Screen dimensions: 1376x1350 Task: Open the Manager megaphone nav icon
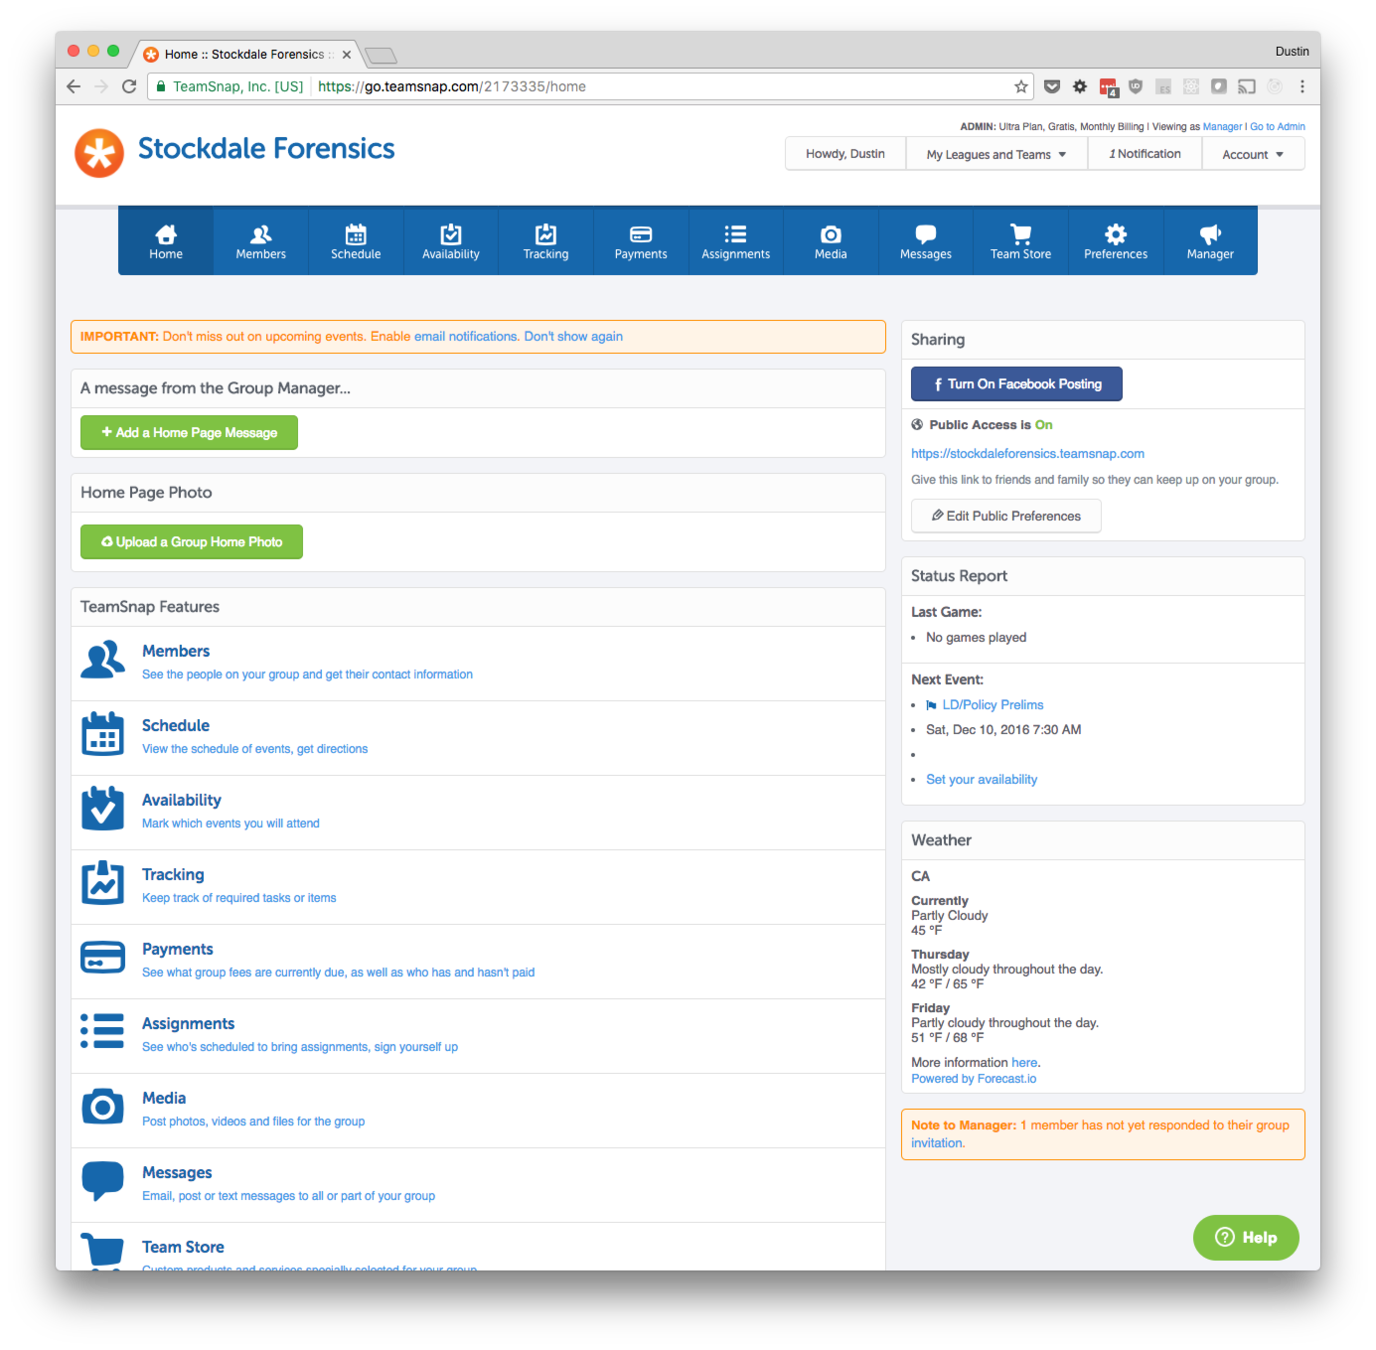pos(1210,241)
